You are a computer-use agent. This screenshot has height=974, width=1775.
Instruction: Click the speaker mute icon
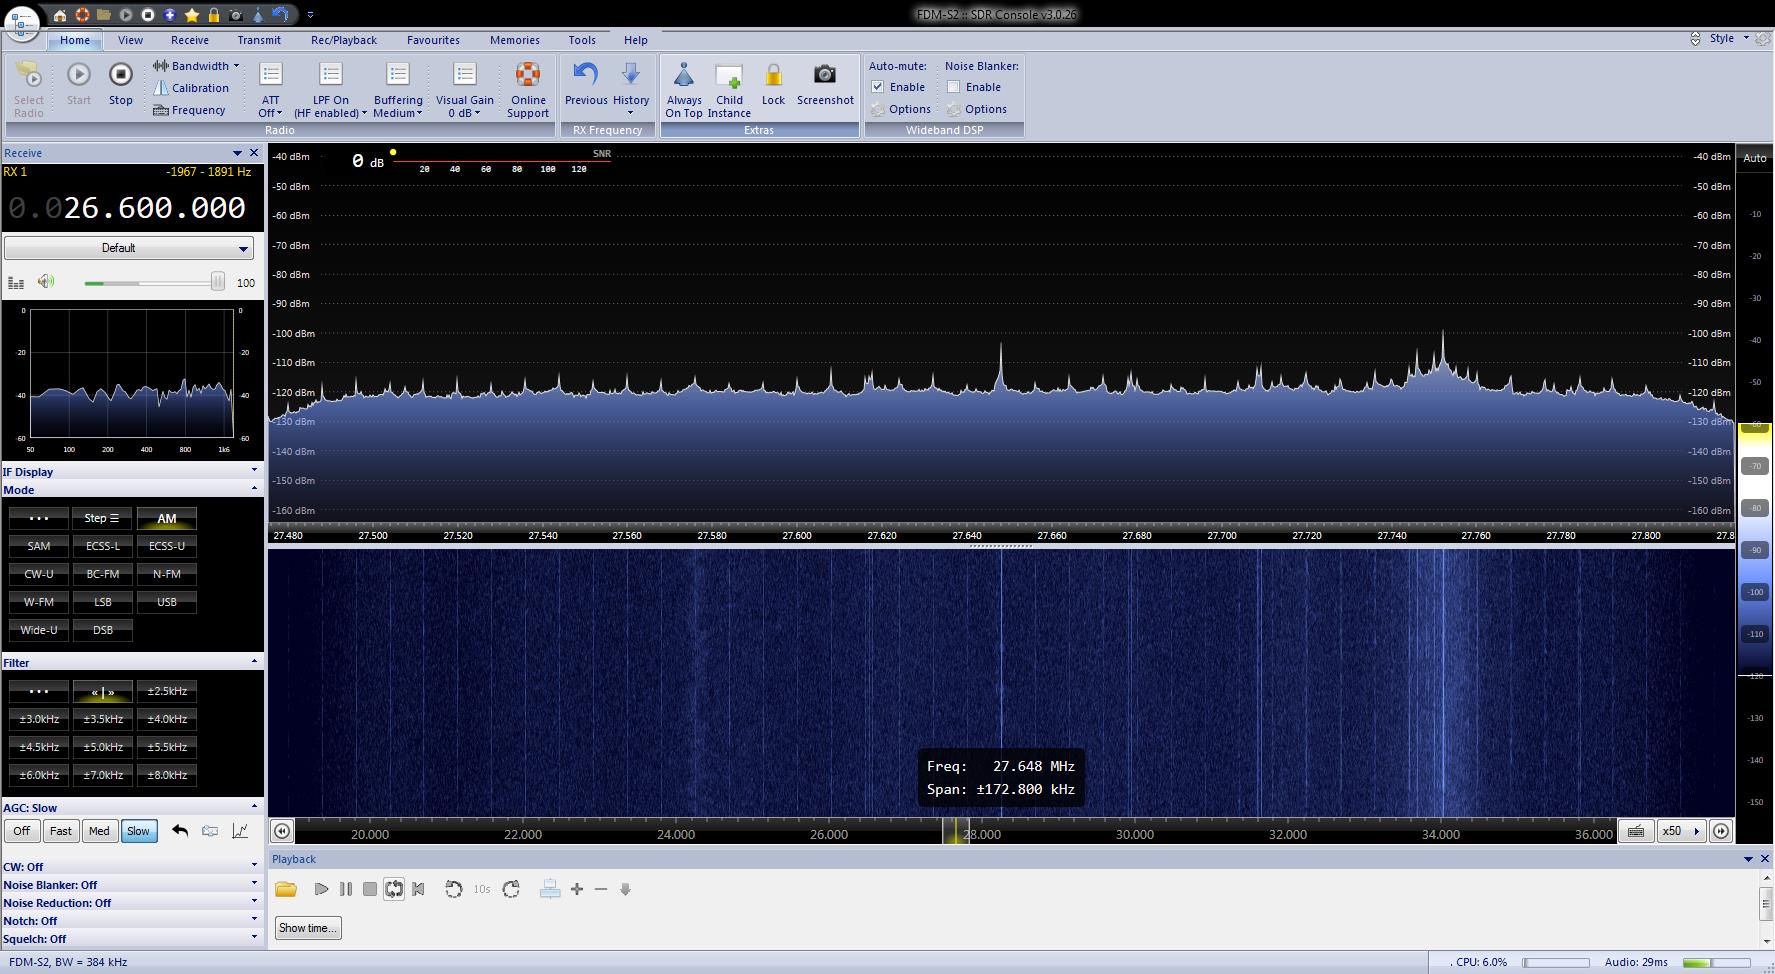[46, 282]
